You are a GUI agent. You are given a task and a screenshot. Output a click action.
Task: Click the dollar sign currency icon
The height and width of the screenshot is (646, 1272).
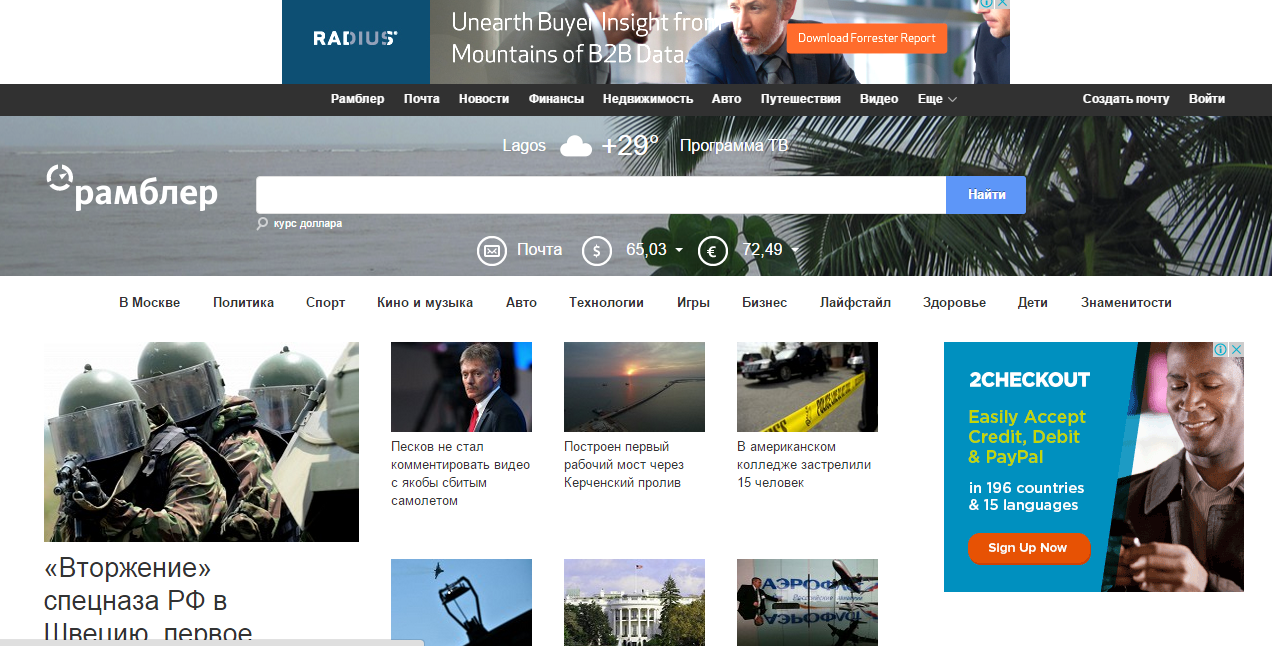[597, 250]
